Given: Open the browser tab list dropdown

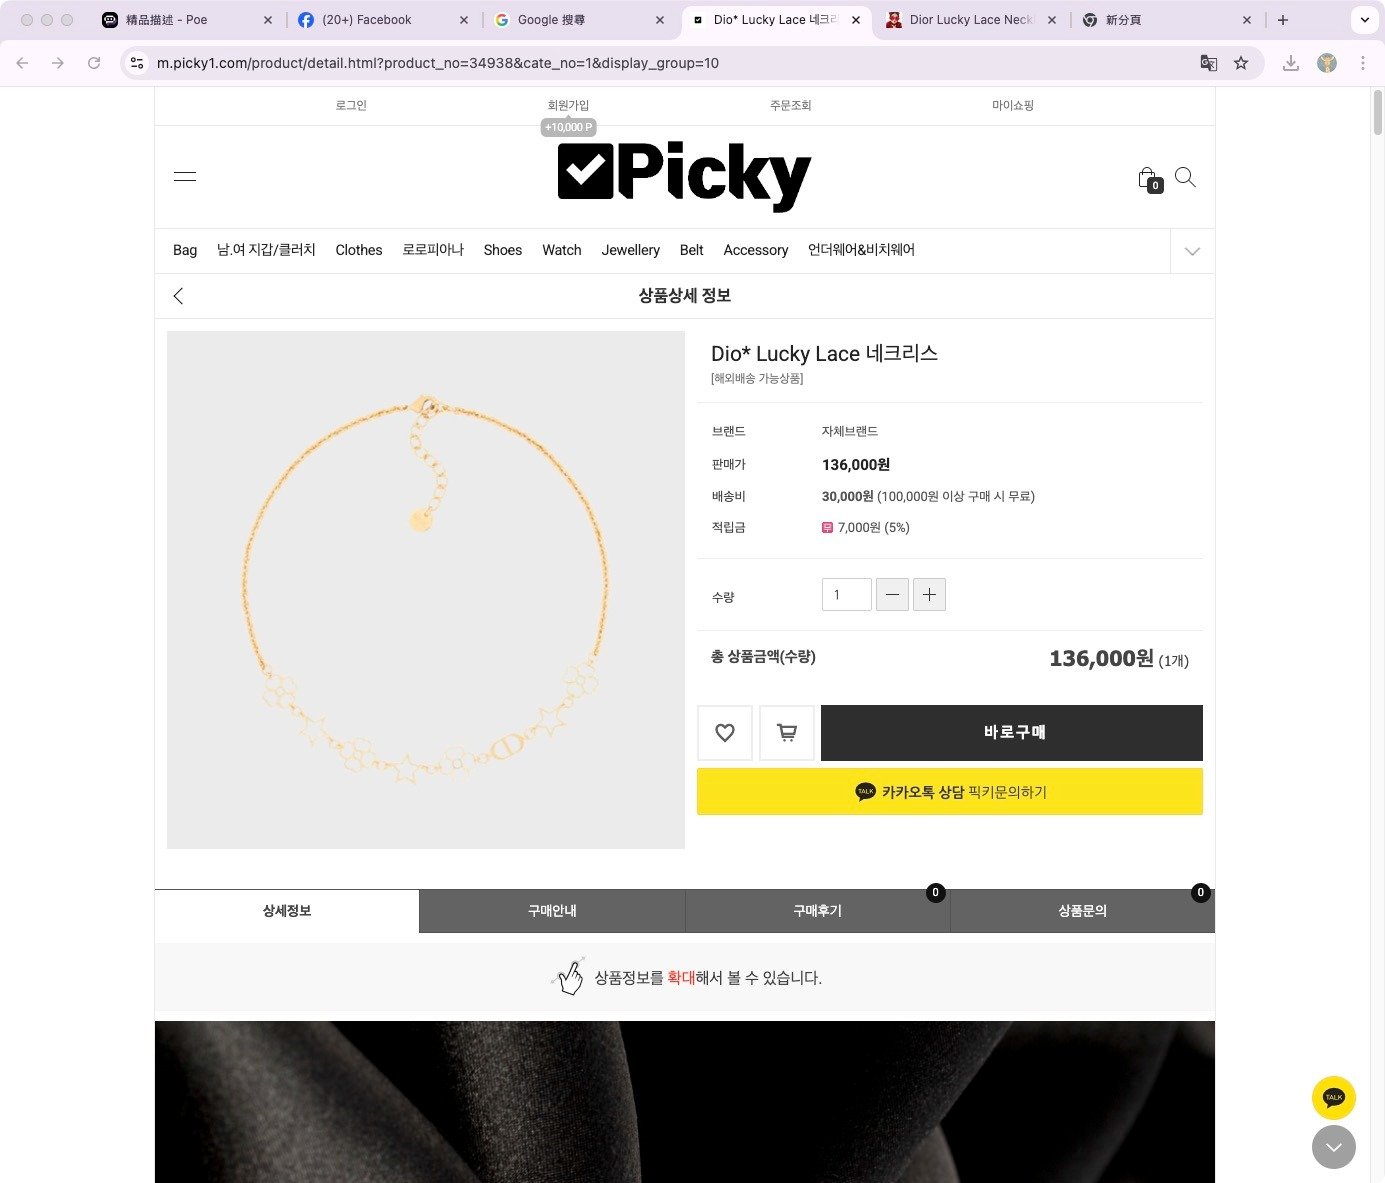Looking at the screenshot, I should click(x=1364, y=20).
